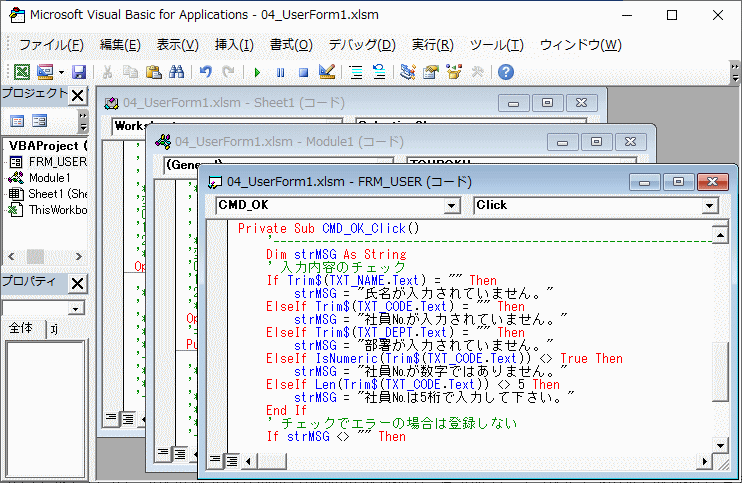Click the Toolbox wrench icon
The width and height of the screenshot is (742, 483).
click(x=477, y=72)
